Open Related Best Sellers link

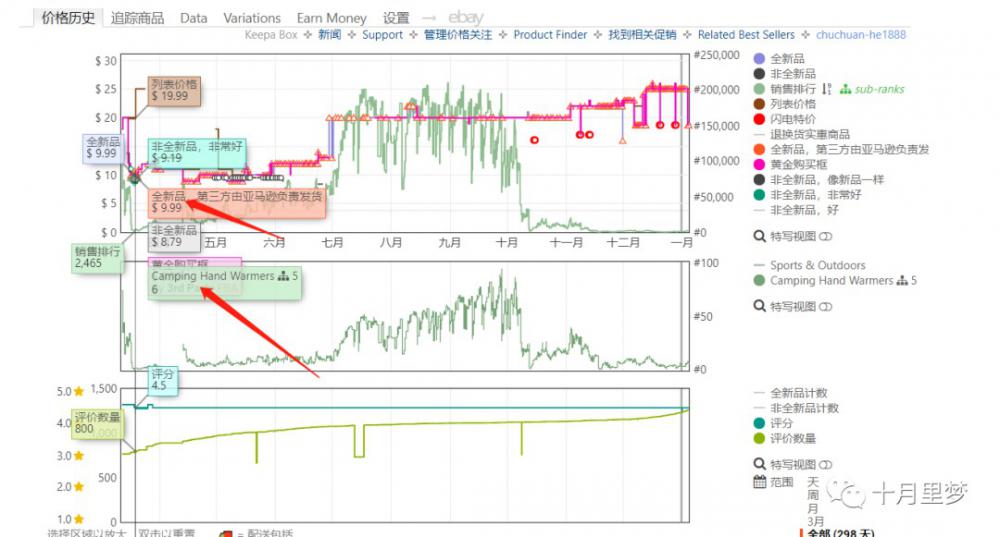[746, 34]
